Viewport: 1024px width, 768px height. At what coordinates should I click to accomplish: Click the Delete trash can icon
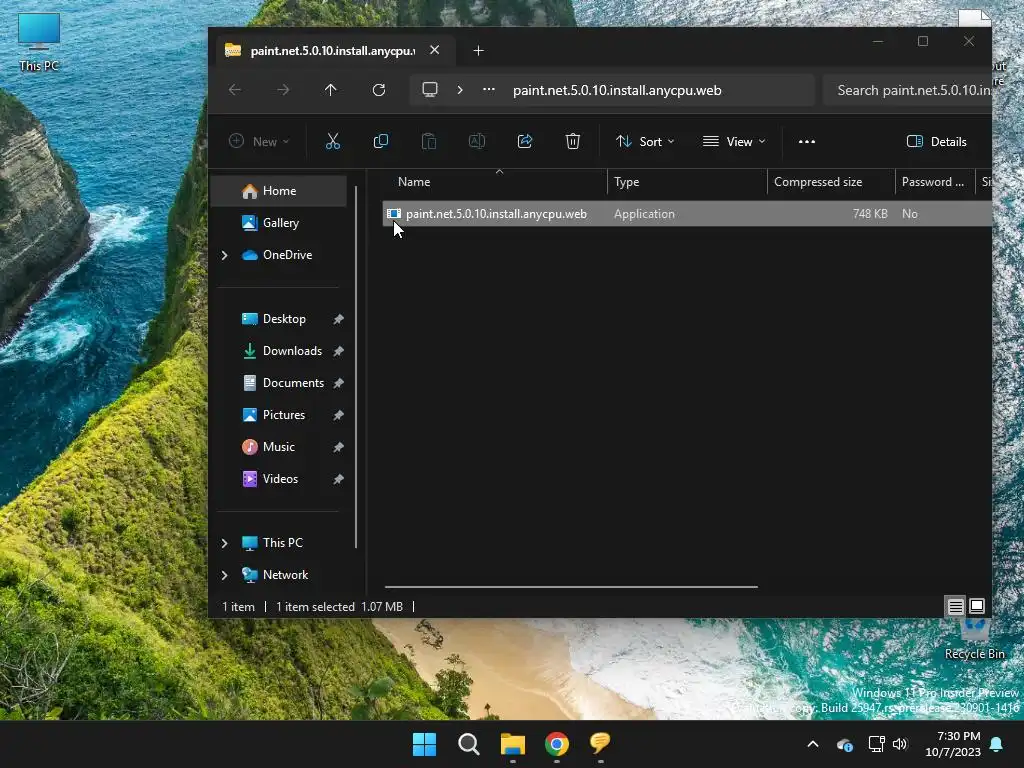573,141
